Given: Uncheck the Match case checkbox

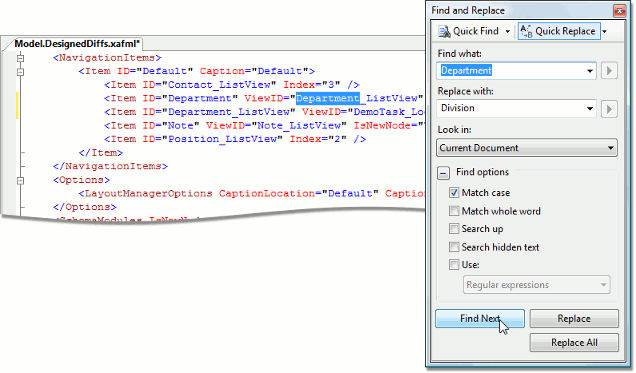Looking at the screenshot, I should pos(454,193).
